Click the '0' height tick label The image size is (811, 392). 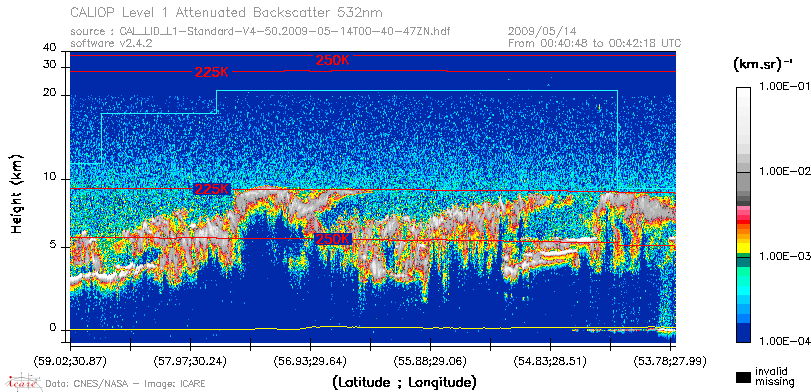tap(53, 328)
